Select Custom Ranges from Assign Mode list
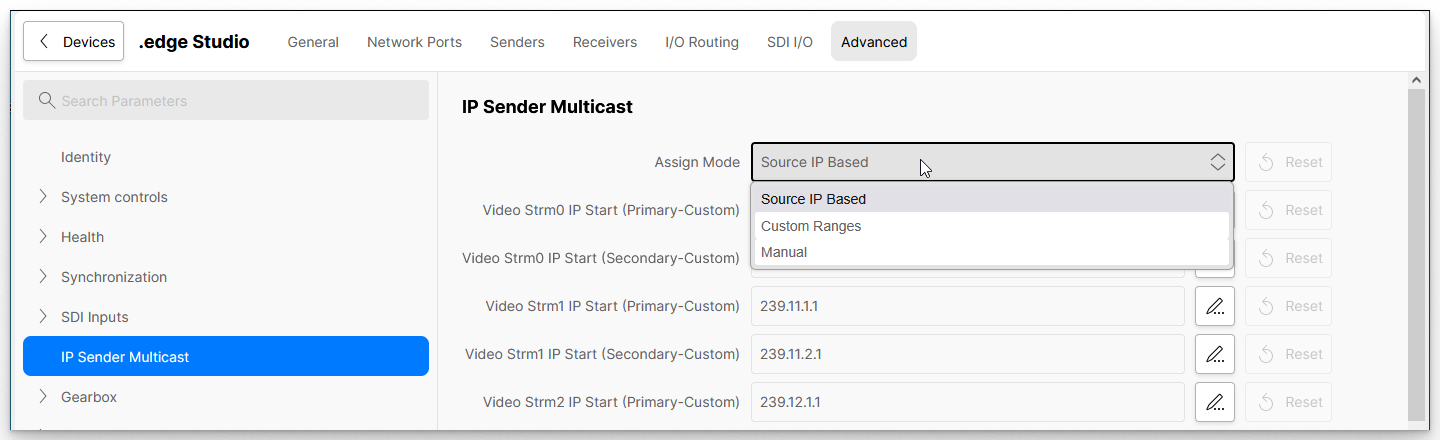Image resolution: width=1440 pixels, height=440 pixels. pyautogui.click(x=810, y=226)
